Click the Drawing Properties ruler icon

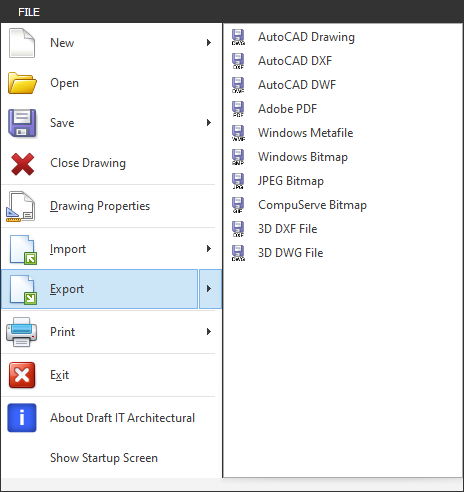coord(21,206)
